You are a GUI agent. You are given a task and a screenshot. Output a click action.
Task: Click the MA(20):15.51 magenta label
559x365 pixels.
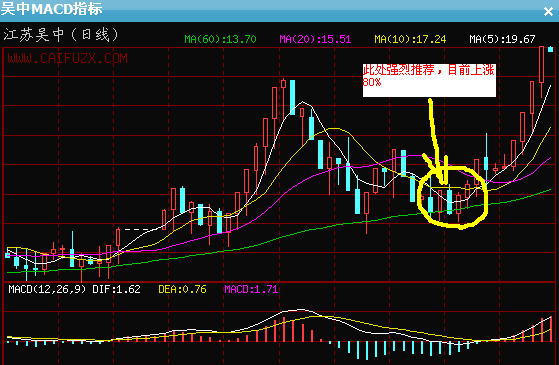click(x=315, y=39)
